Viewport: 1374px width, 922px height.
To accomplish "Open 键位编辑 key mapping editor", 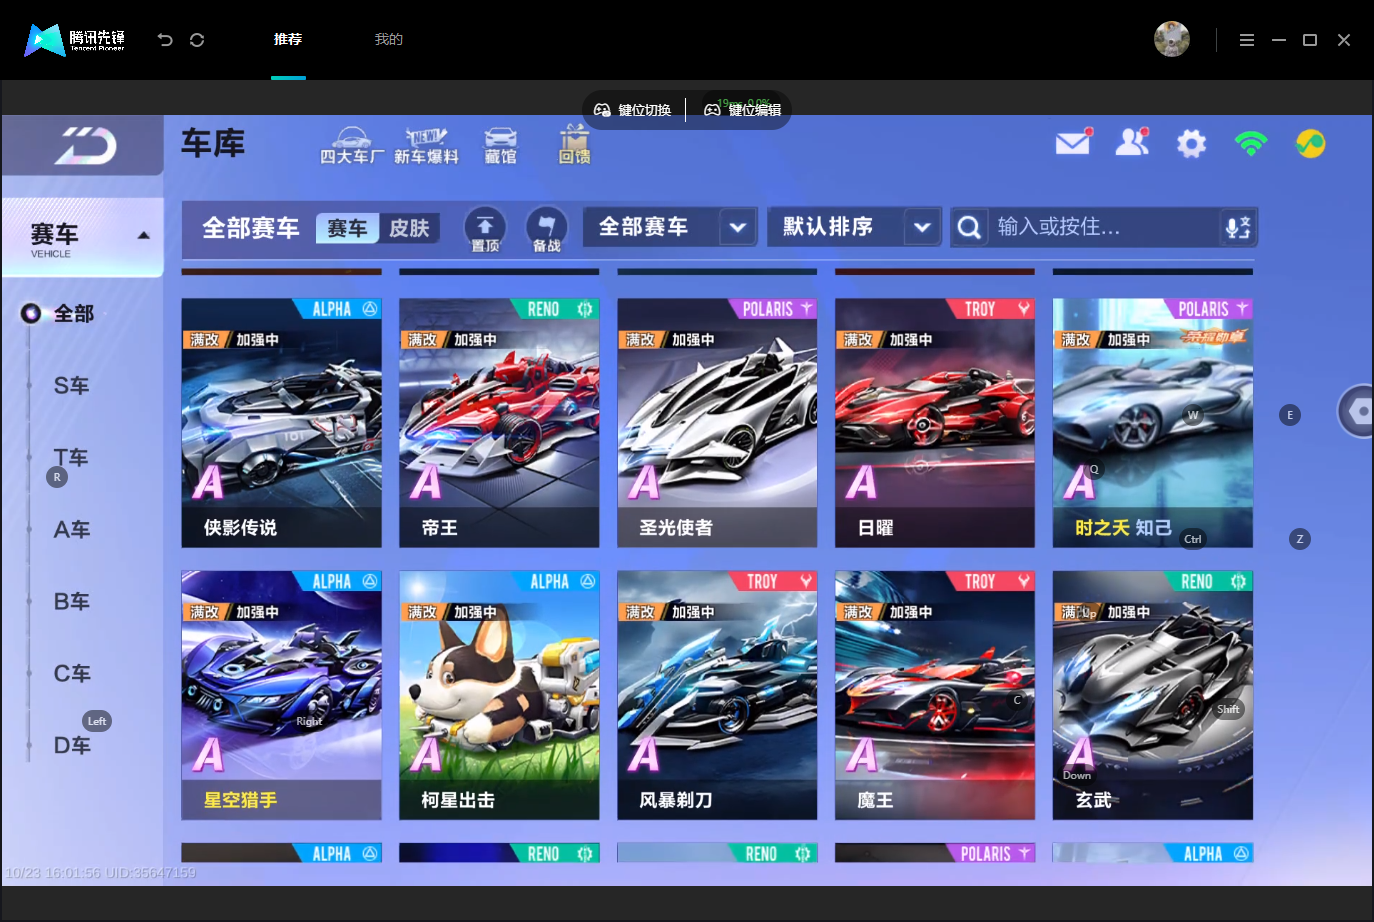I will tap(743, 110).
